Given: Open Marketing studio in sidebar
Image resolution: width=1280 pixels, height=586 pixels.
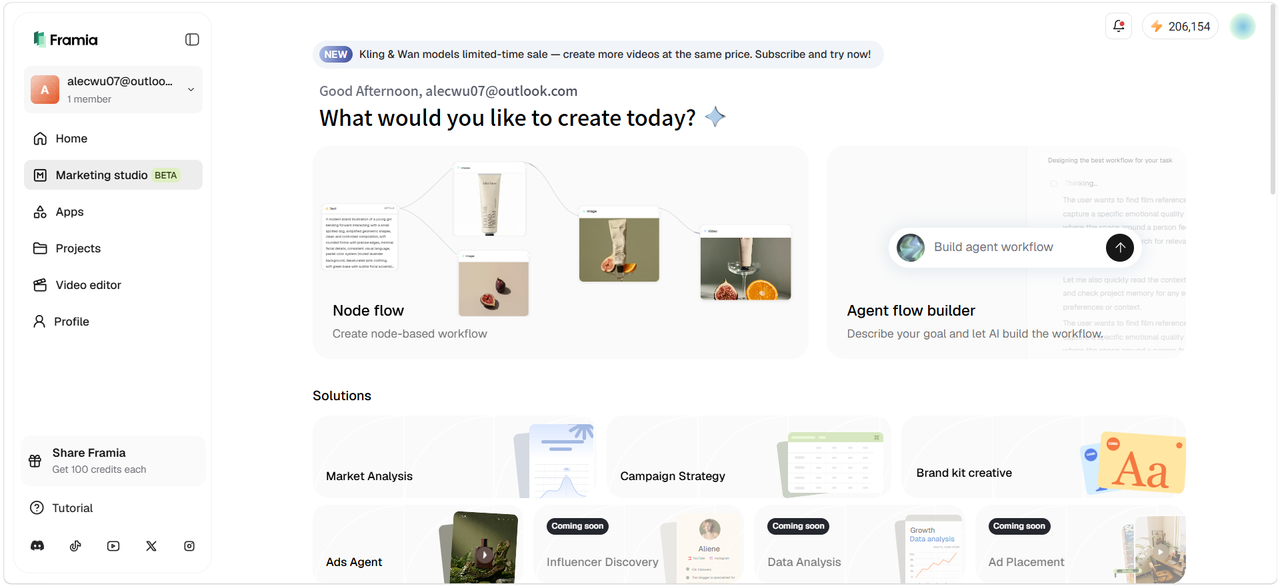Looking at the screenshot, I should (113, 175).
